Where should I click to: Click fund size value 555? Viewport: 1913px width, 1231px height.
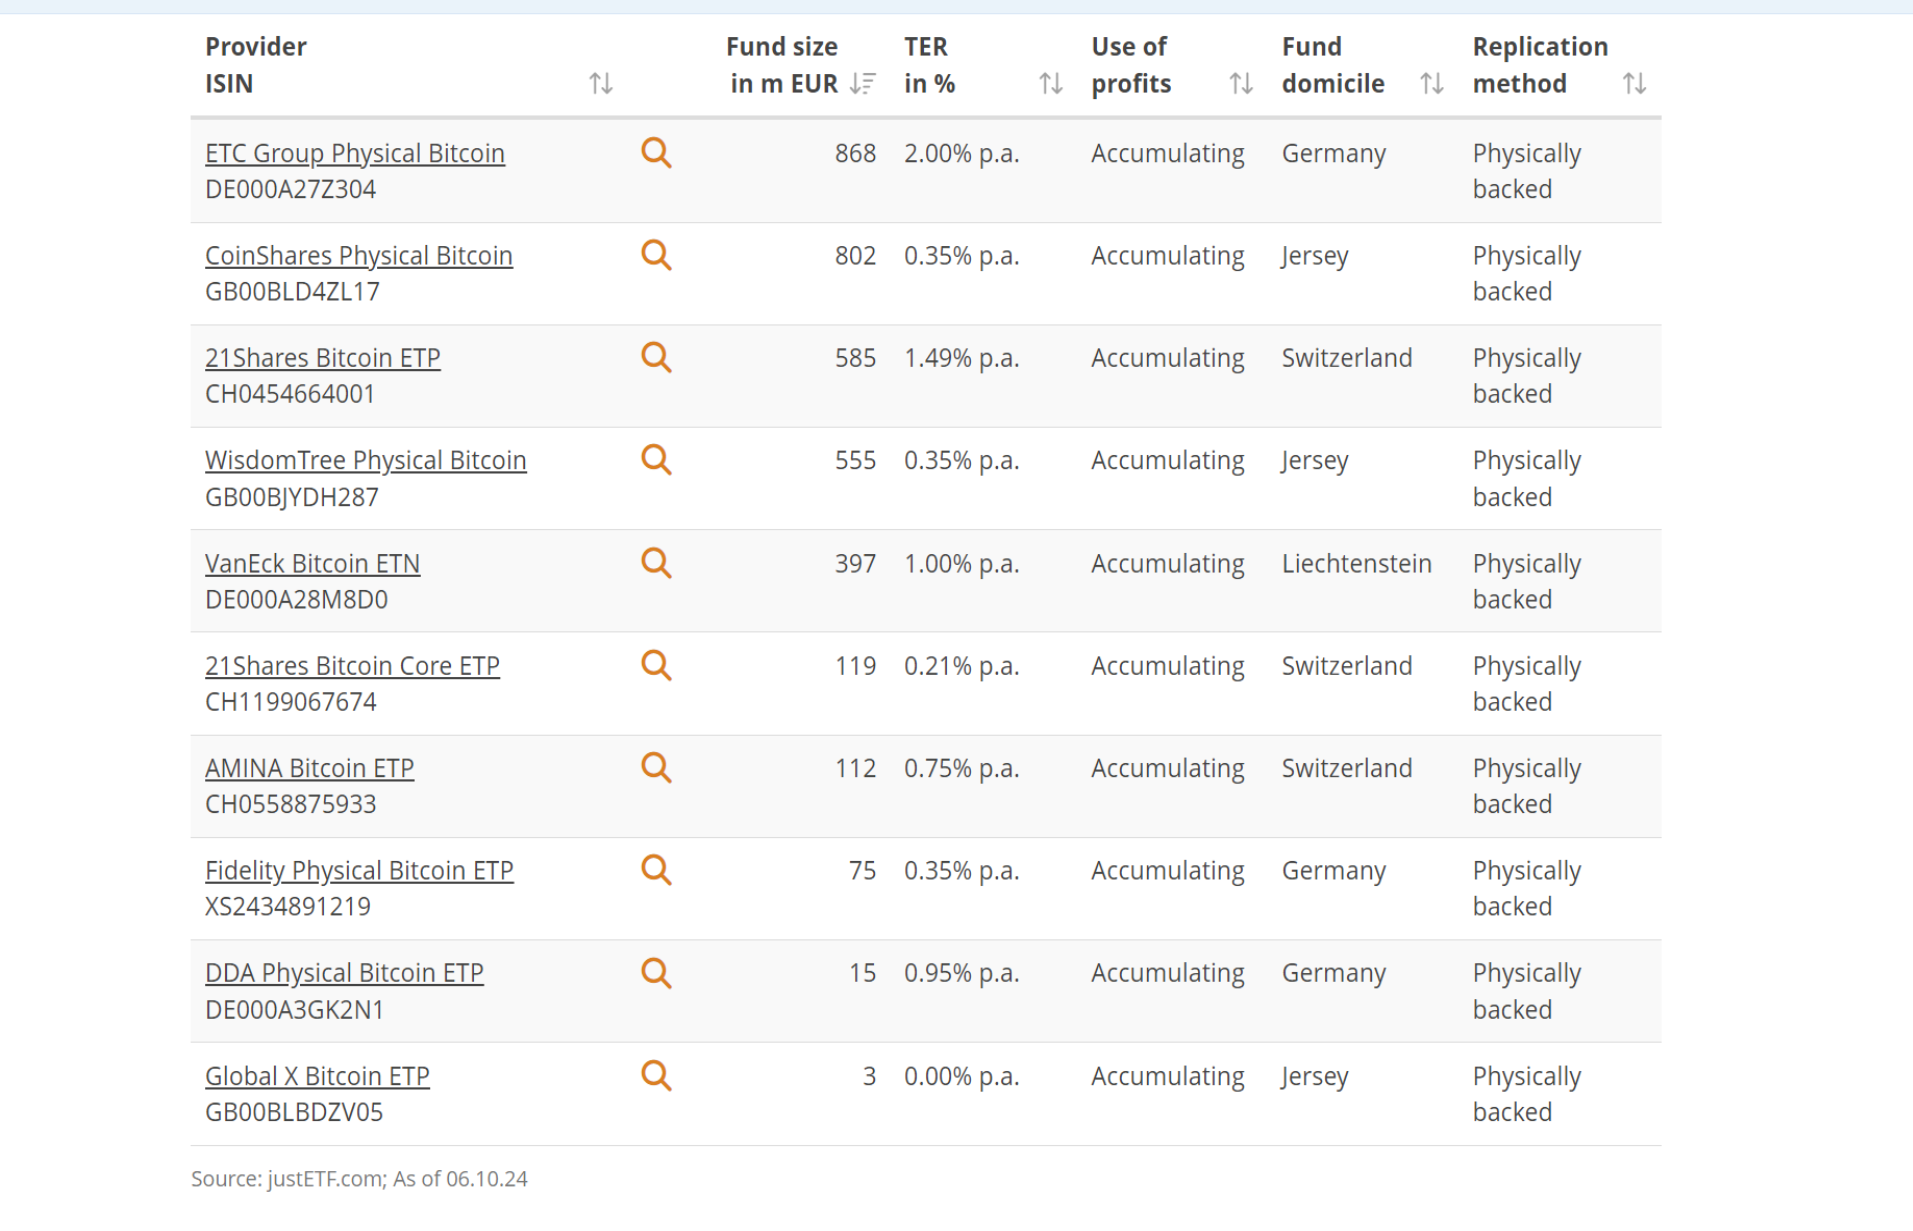856,460
